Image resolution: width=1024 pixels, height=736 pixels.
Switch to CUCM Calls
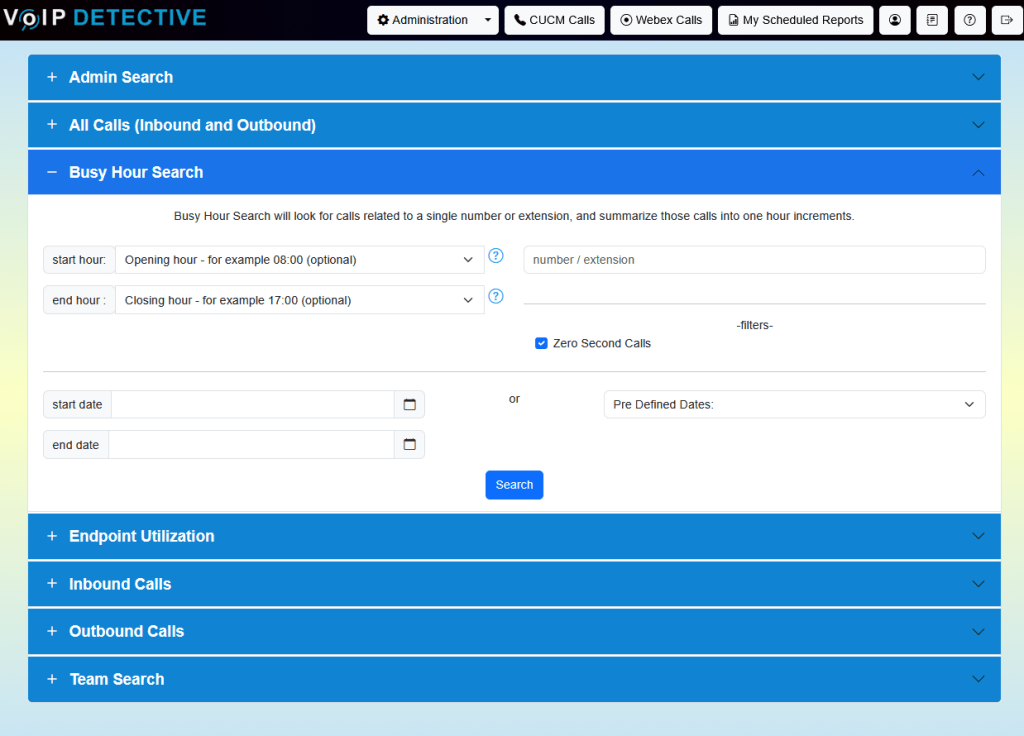[x=554, y=19]
